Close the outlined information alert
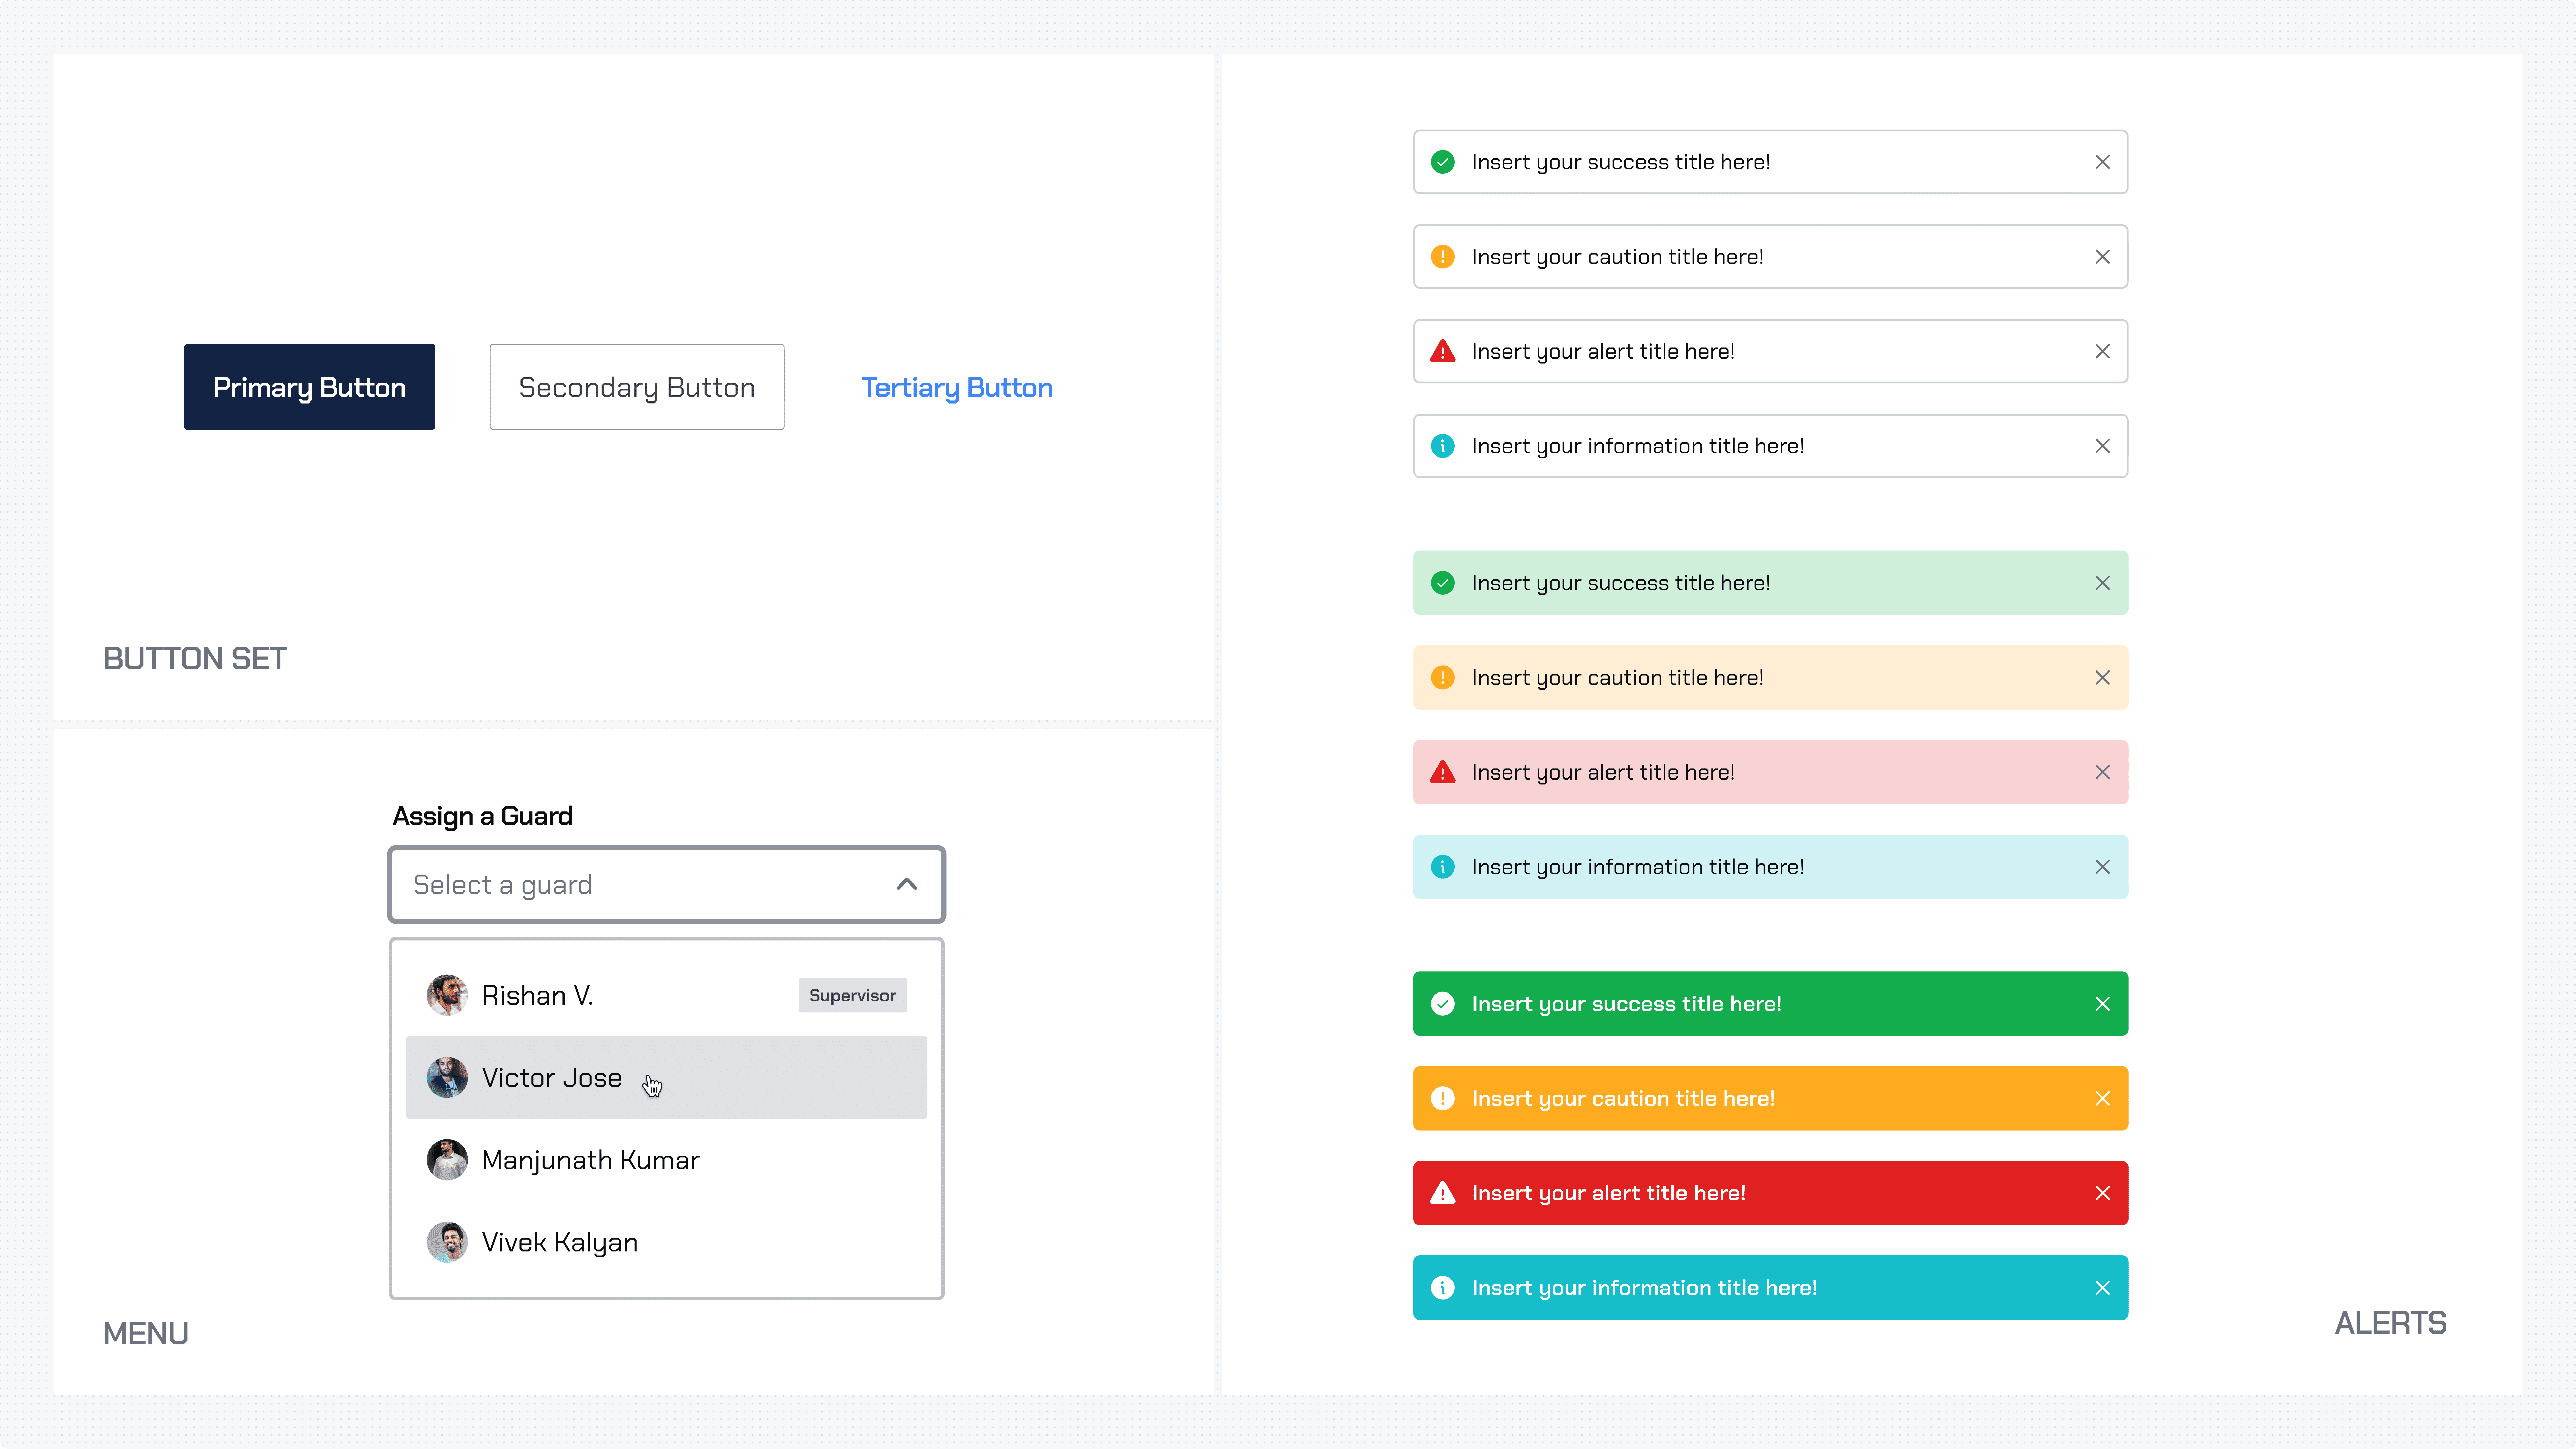2576x1449 pixels. 2102,446
